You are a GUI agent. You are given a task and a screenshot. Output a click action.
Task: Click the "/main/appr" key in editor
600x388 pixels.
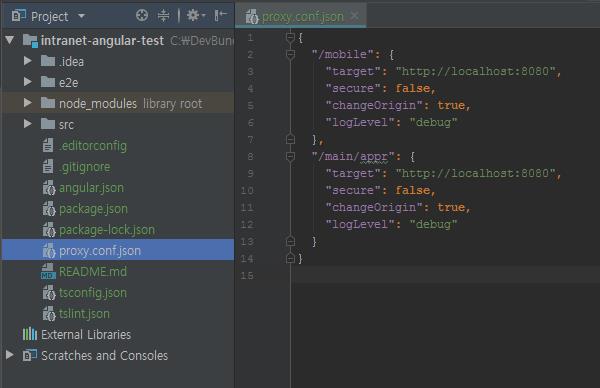tap(353, 157)
